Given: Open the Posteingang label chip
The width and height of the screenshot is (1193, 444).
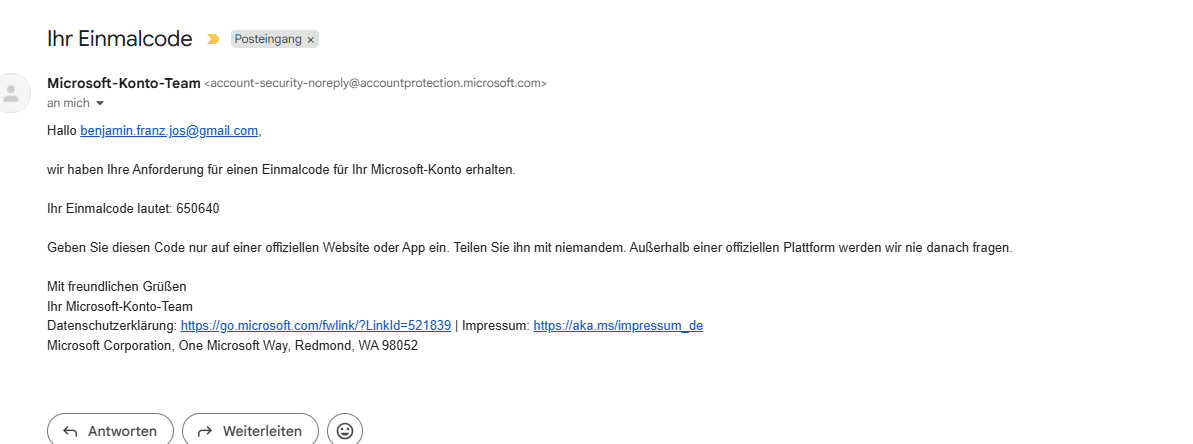Looking at the screenshot, I should tap(268, 39).
